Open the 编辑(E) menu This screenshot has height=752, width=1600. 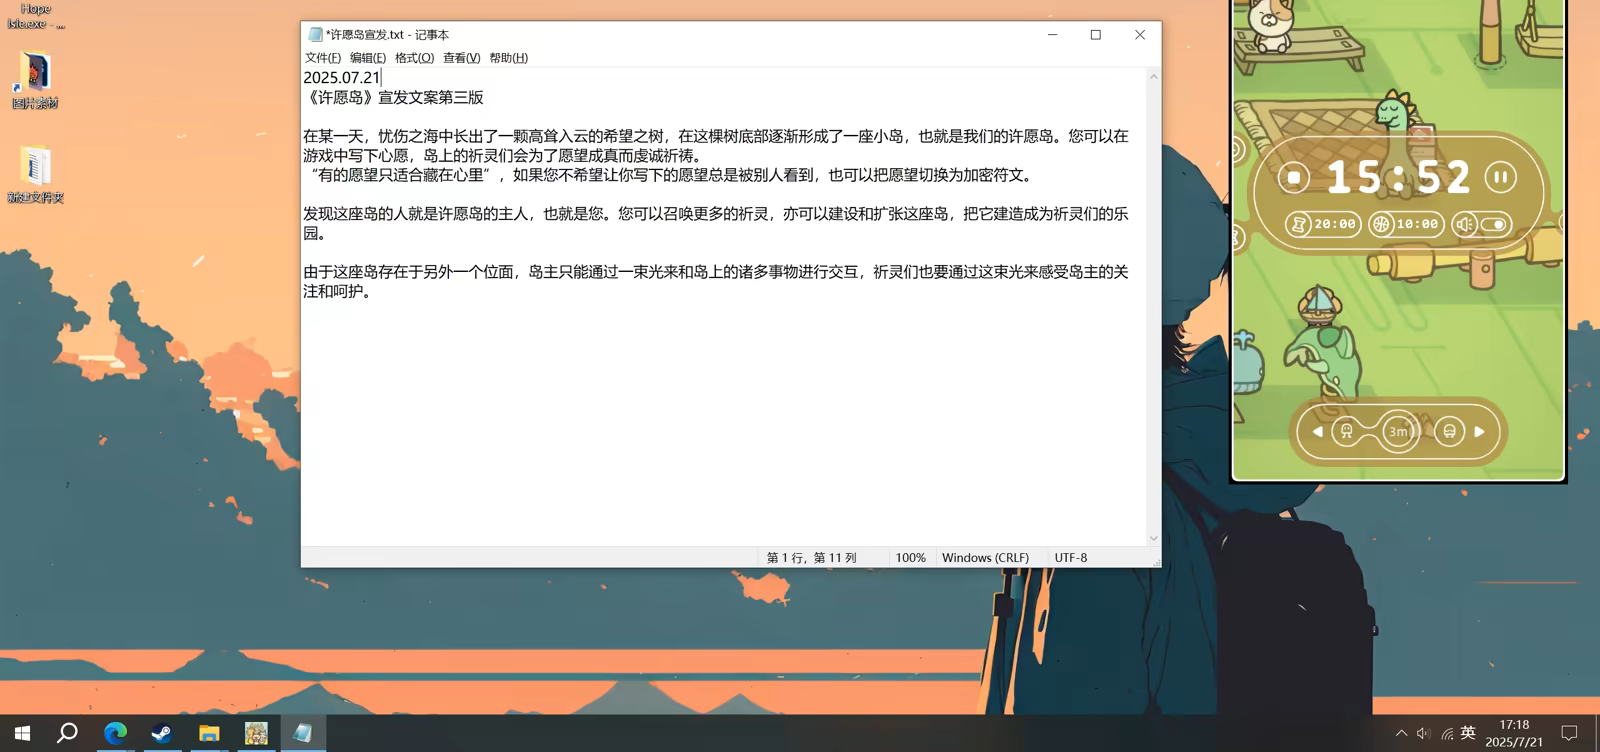[x=367, y=58]
